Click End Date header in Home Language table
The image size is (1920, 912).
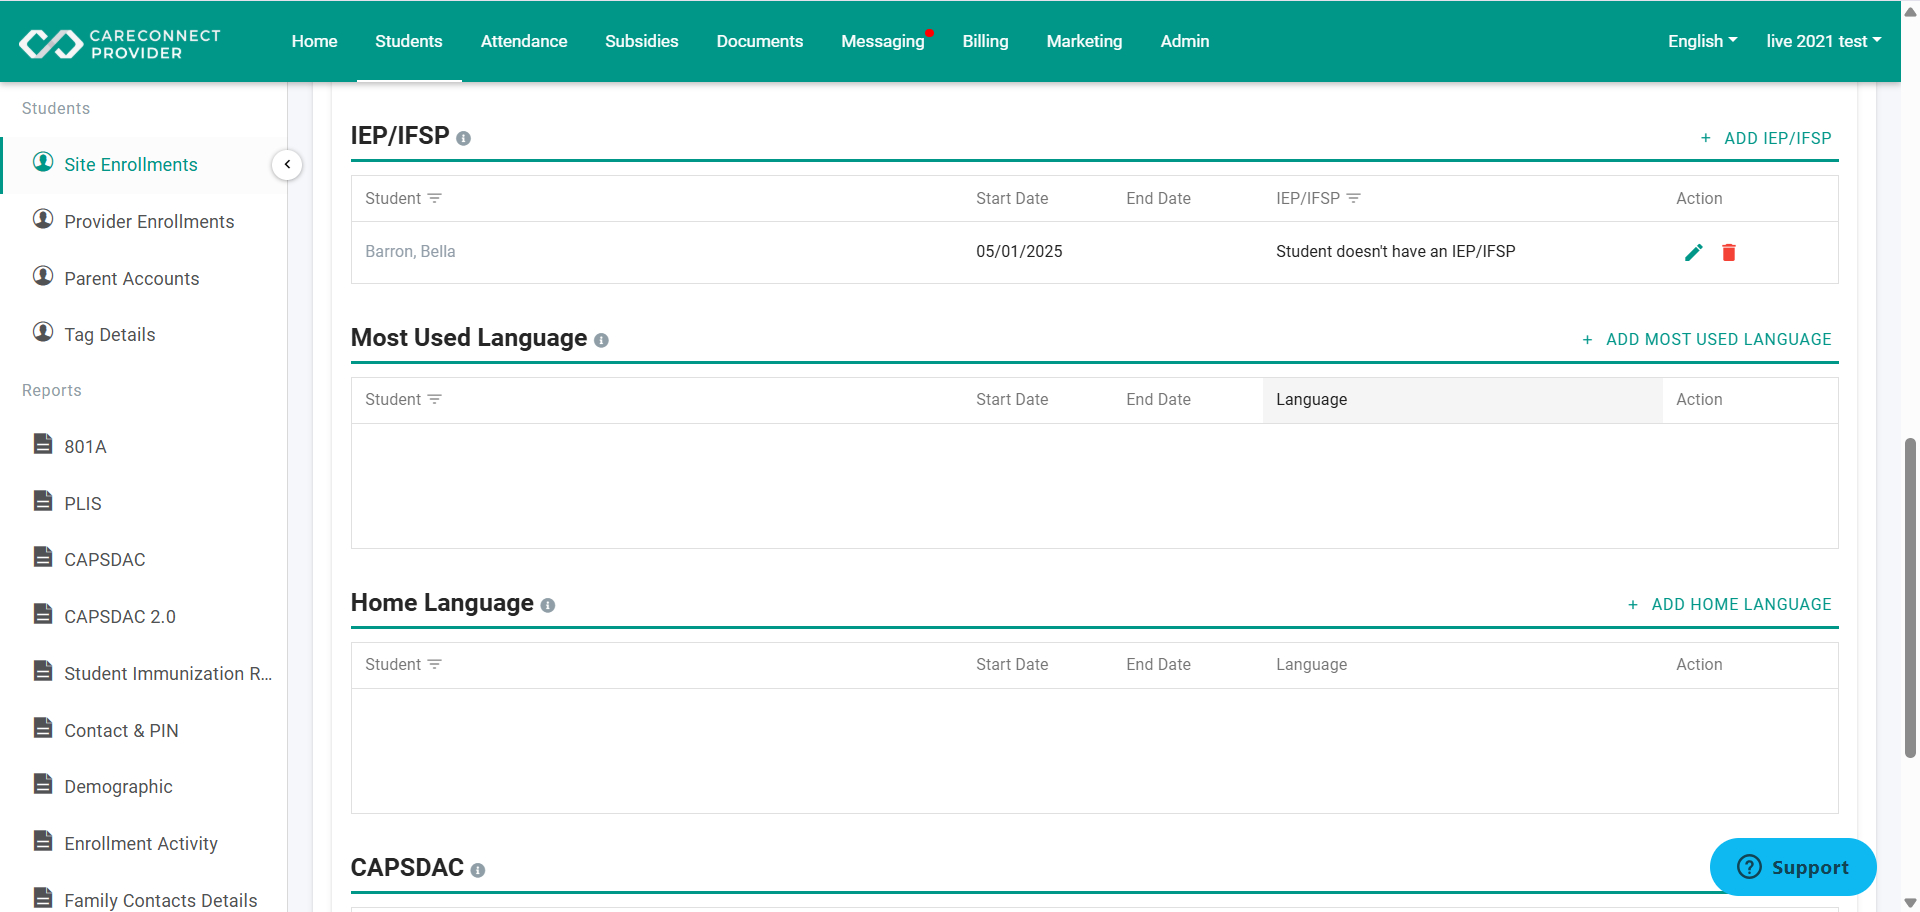pos(1158,665)
